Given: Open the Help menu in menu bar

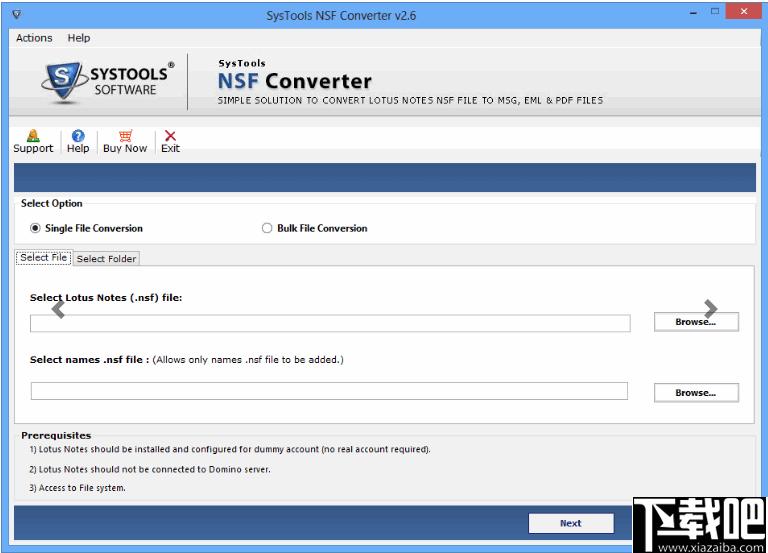Looking at the screenshot, I should 79,38.
